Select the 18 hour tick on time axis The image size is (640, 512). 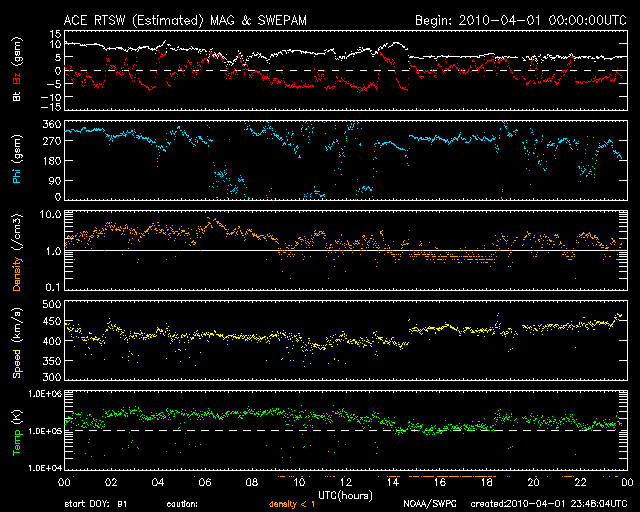click(x=485, y=482)
